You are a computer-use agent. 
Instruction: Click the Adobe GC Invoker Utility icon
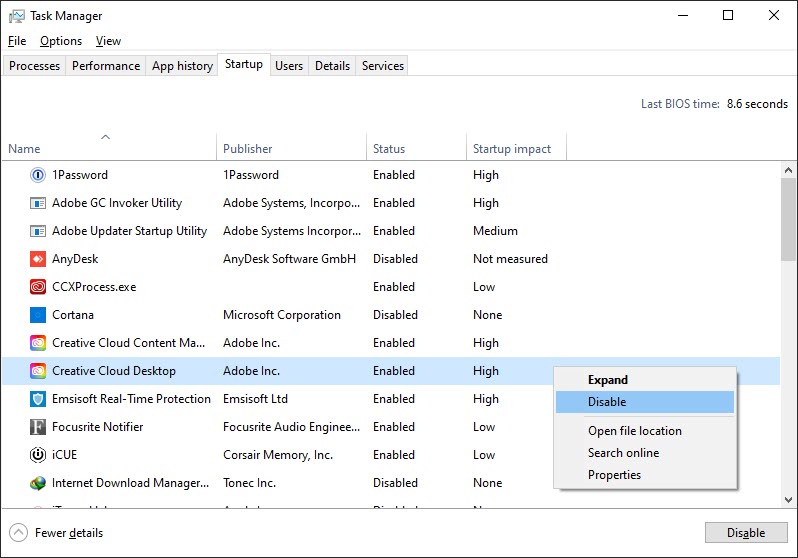[x=38, y=203]
